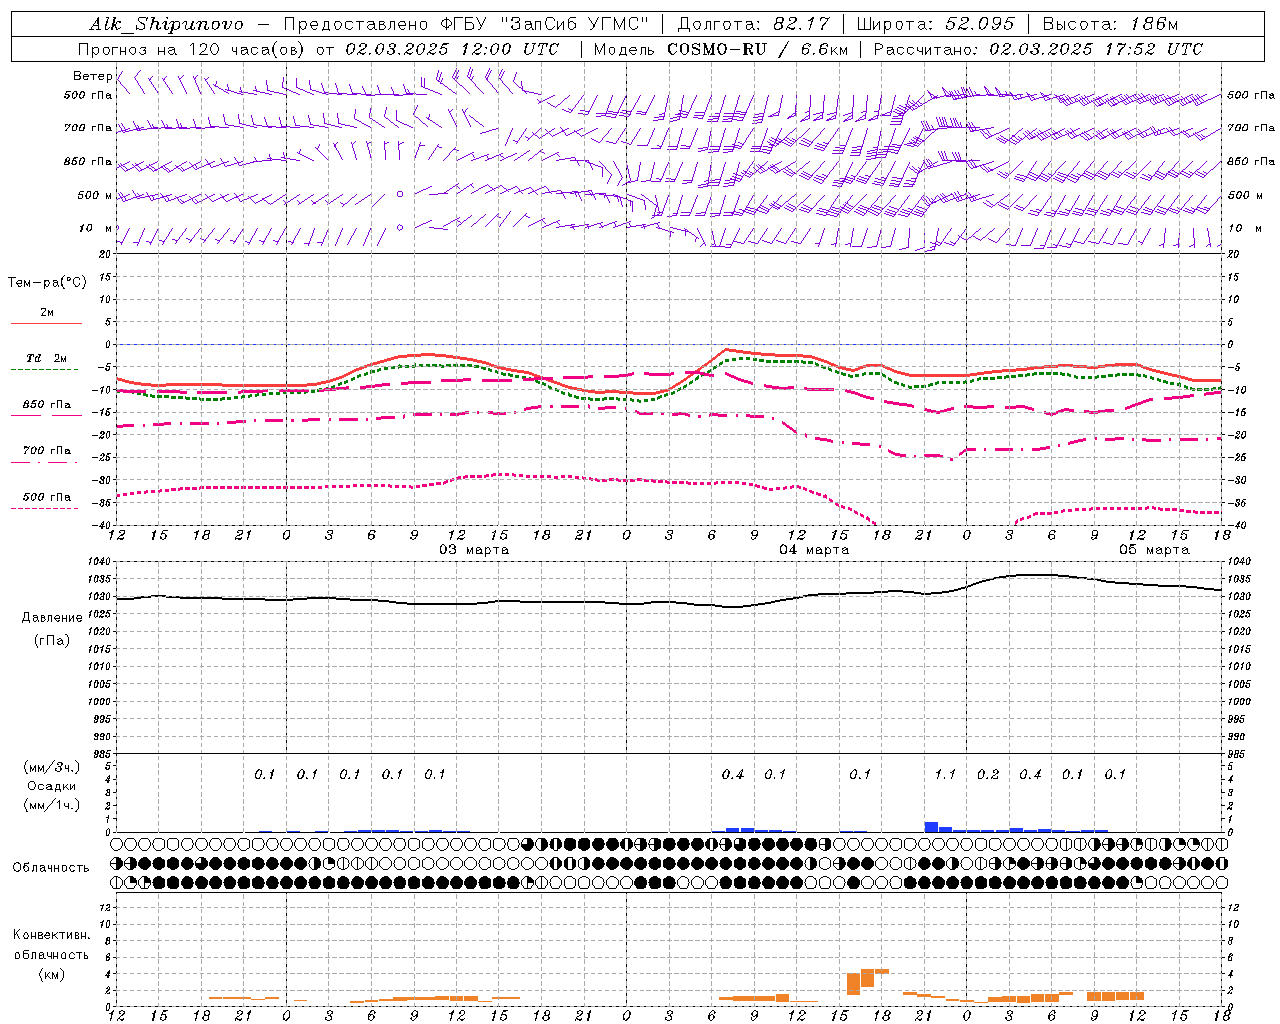Click the '985' value on left pressure axis
This screenshot has width=1280, height=1024.
point(104,755)
